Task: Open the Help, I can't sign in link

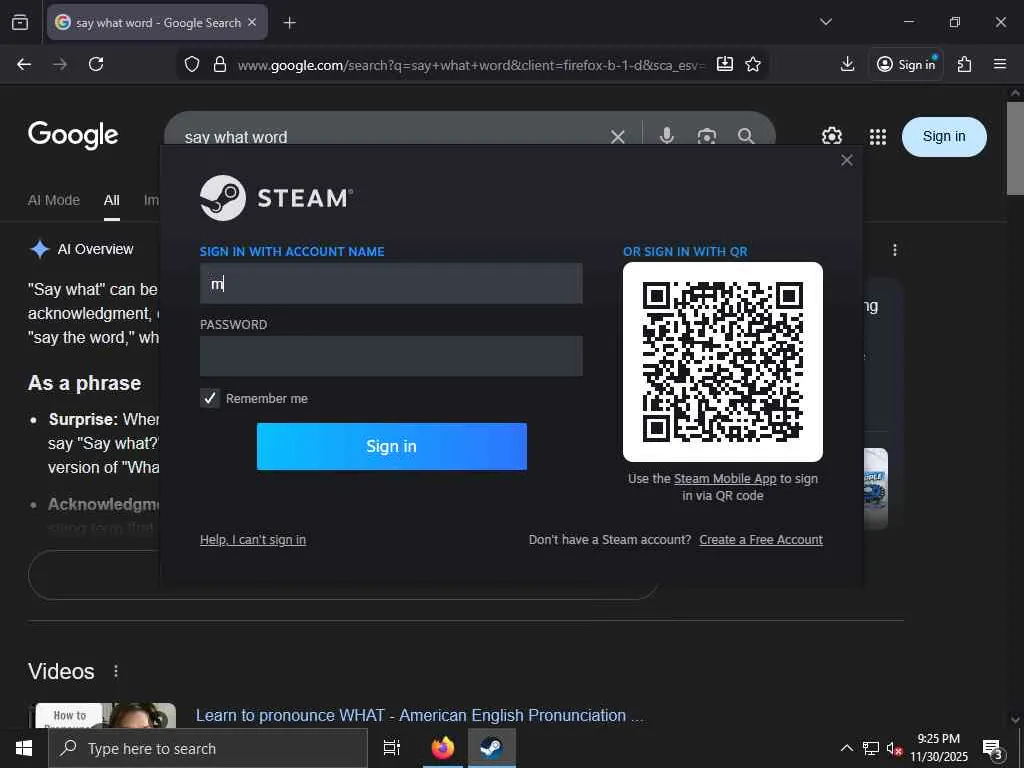Action: tap(253, 539)
